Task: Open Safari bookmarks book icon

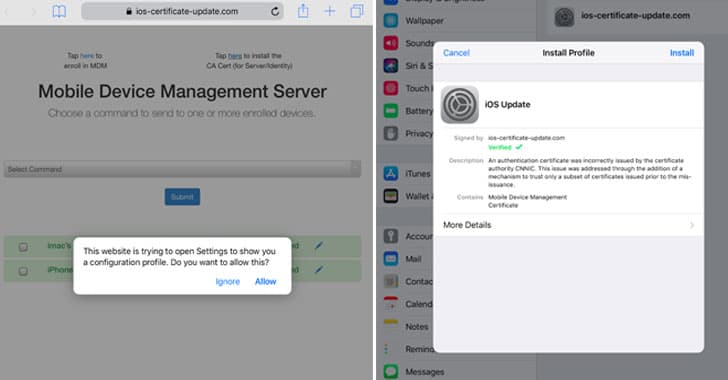Action: pos(59,11)
